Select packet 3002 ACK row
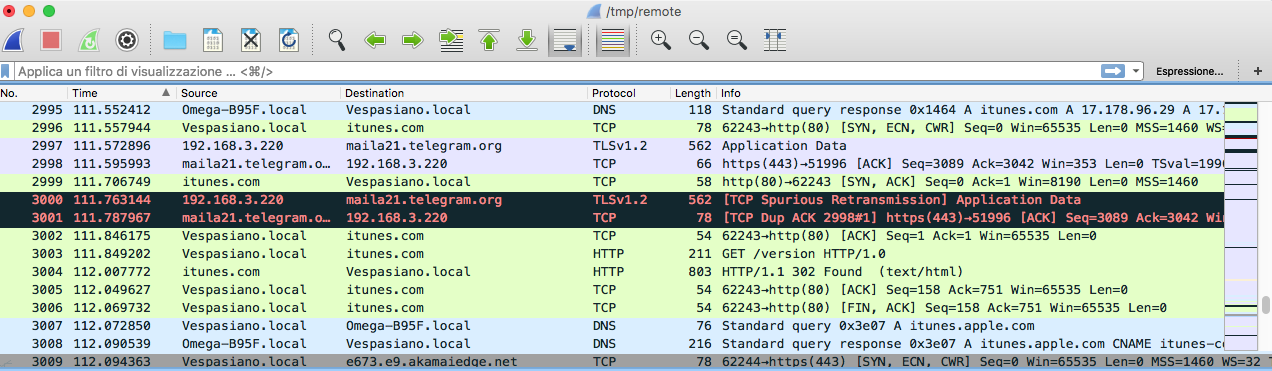This screenshot has height=371, width=1272. pyautogui.click(x=612, y=236)
